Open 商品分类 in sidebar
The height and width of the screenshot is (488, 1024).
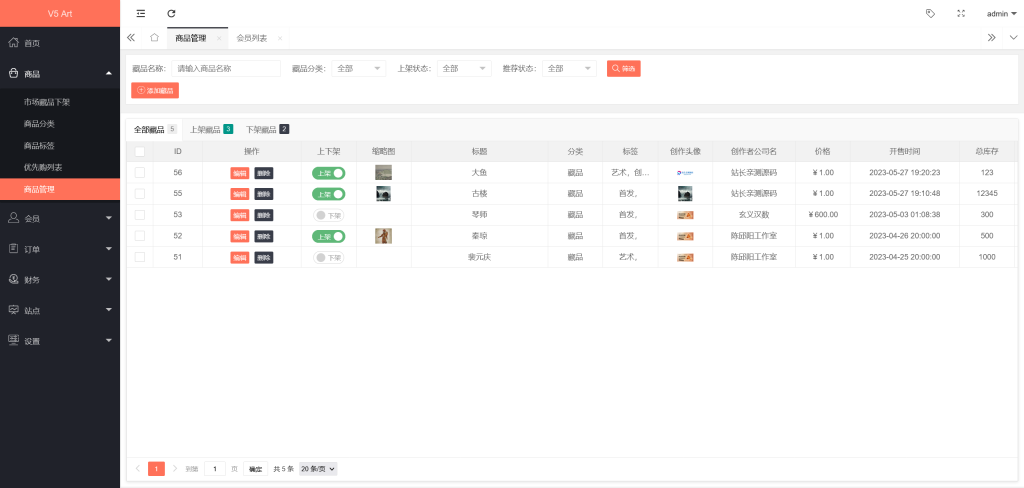(39, 124)
